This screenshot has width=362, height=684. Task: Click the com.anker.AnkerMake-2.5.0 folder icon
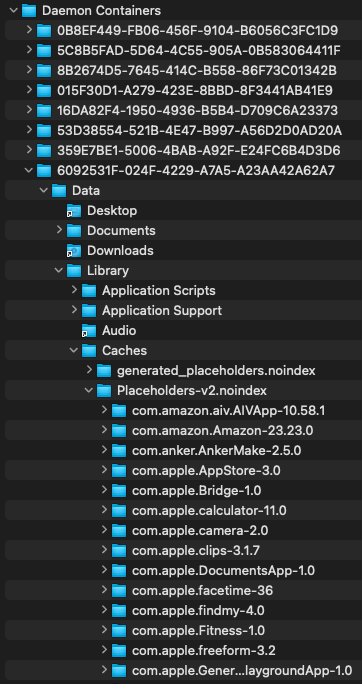(x=119, y=451)
